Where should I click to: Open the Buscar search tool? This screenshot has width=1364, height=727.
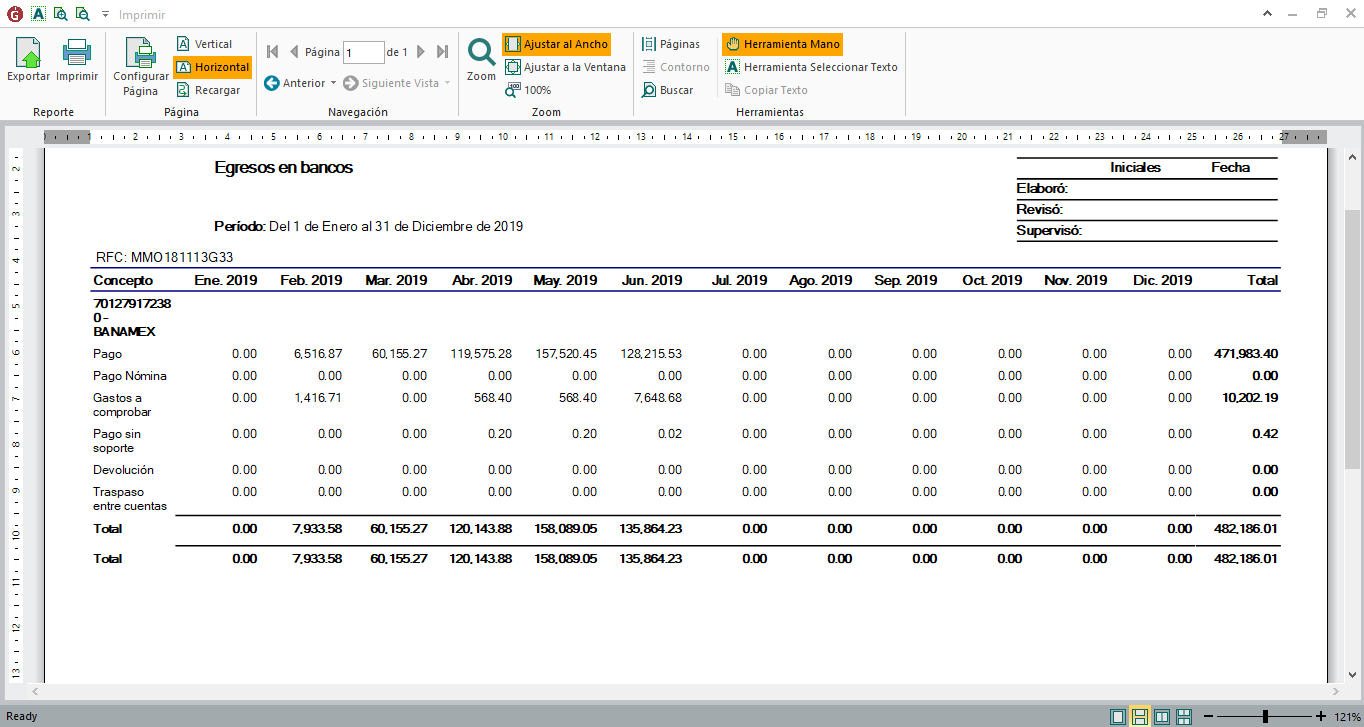click(668, 90)
